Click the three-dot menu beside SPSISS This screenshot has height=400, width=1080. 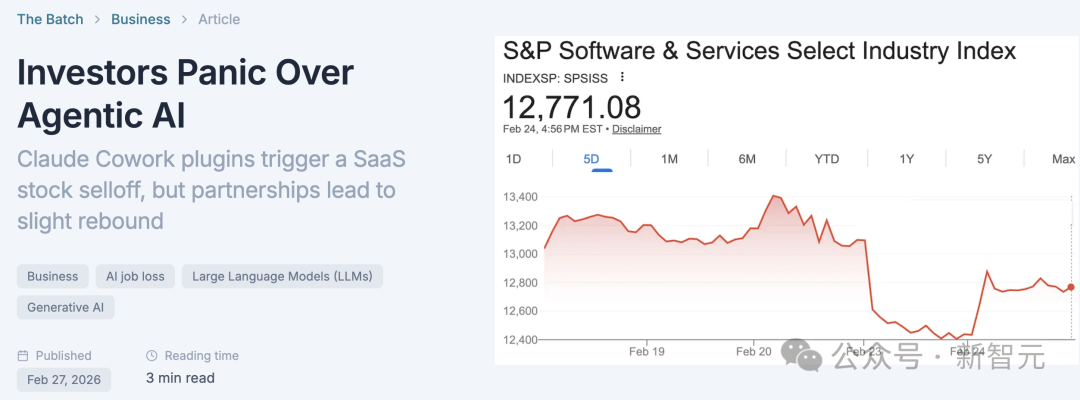point(622,77)
